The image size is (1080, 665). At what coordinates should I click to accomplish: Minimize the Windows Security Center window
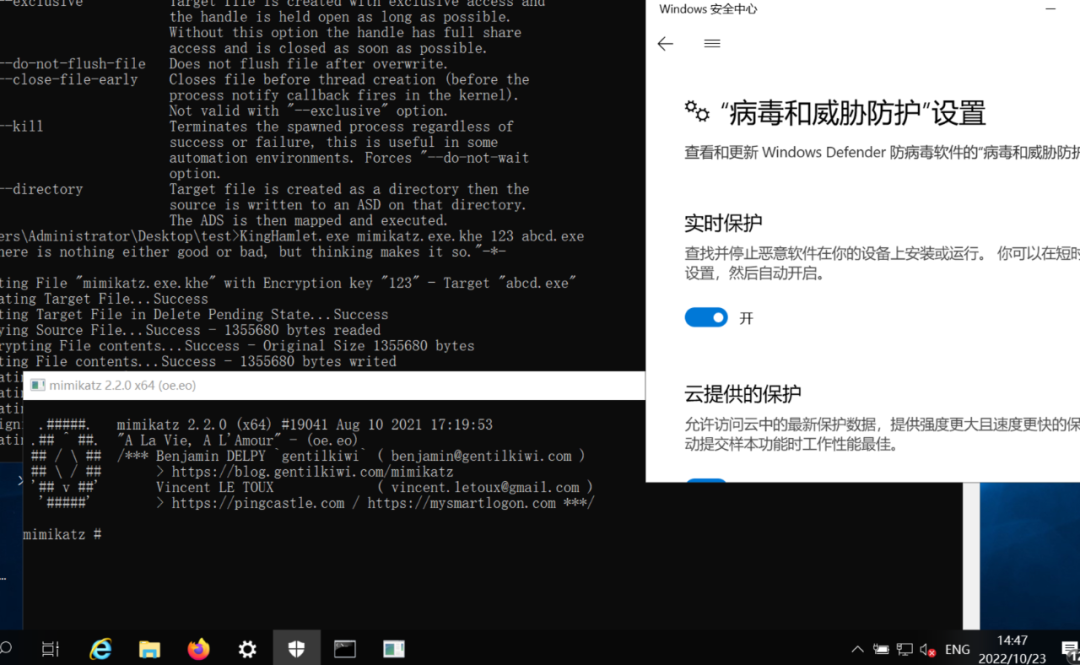click(1050, 9)
